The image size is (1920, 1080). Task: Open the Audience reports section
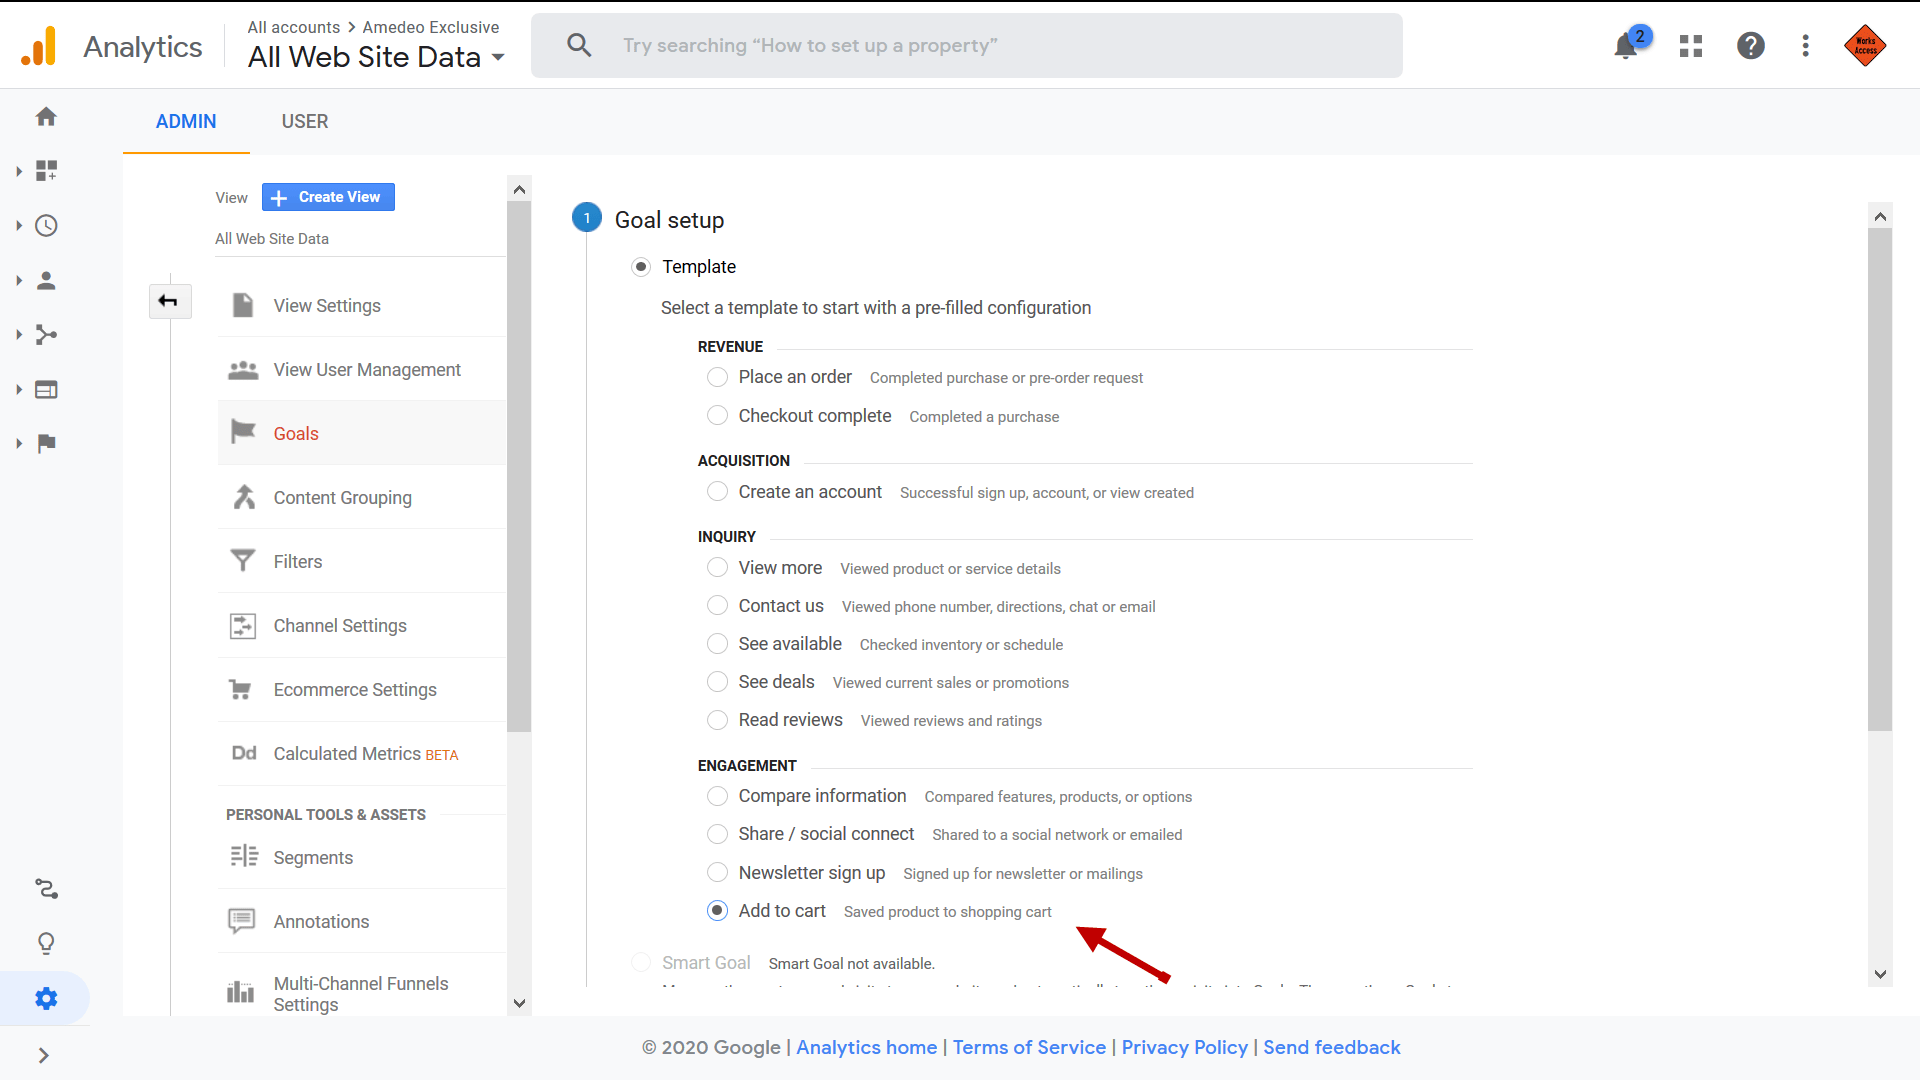46,281
